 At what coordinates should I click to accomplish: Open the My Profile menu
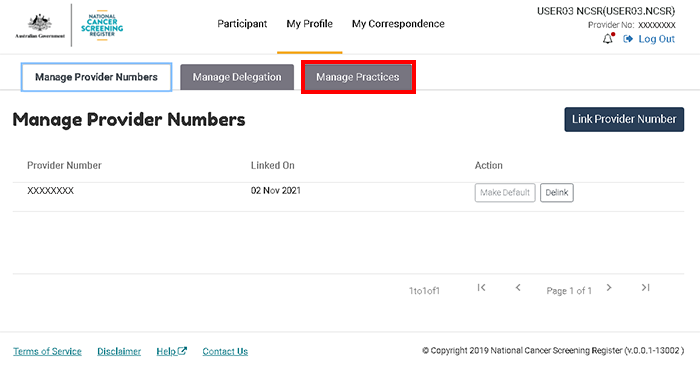(x=309, y=24)
